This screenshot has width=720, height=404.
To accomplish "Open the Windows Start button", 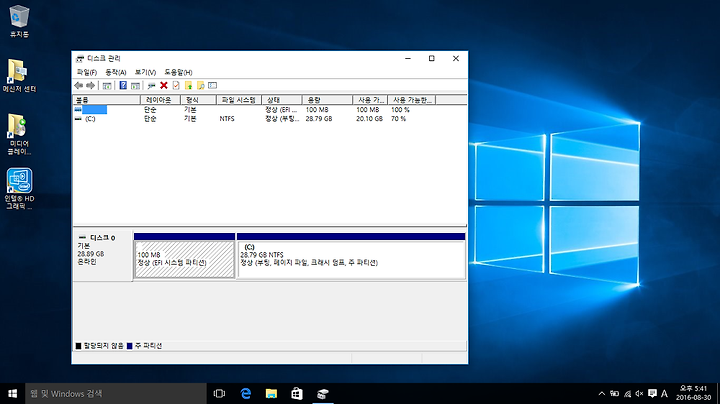I will pos(12,393).
